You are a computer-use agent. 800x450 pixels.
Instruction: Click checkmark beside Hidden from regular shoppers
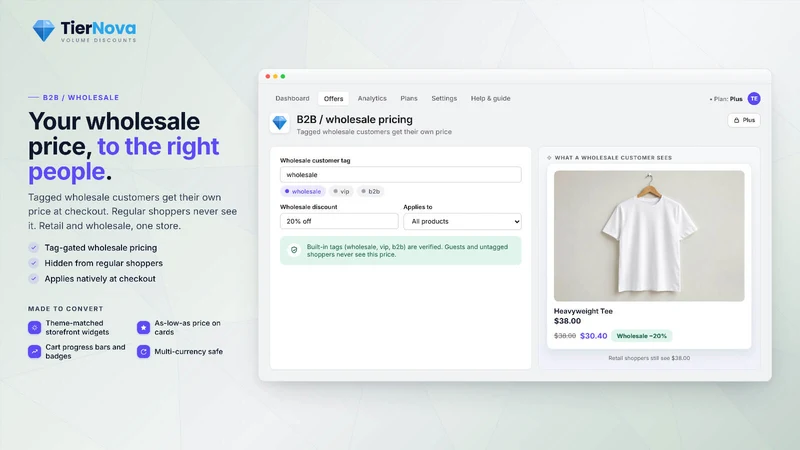pyautogui.click(x=34, y=263)
